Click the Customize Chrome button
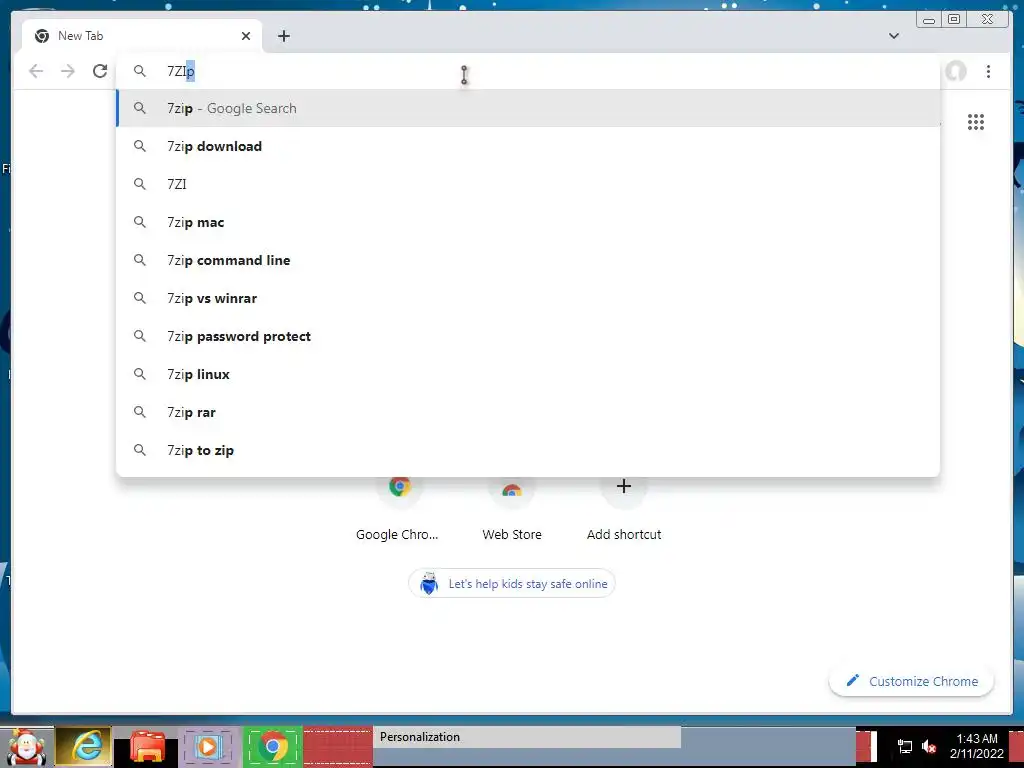Screen dimensions: 1024x768 [912, 681]
